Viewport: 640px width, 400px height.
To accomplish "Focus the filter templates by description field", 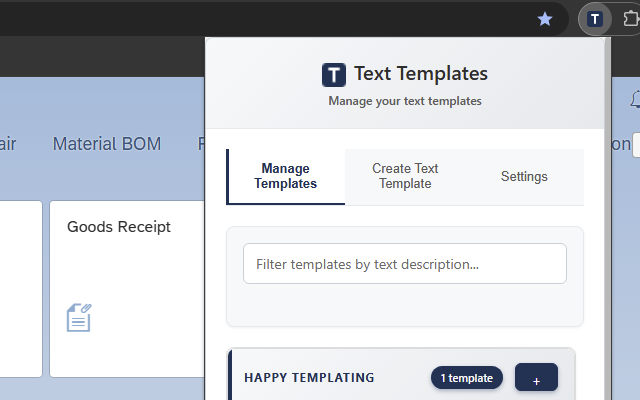I will pos(405,264).
